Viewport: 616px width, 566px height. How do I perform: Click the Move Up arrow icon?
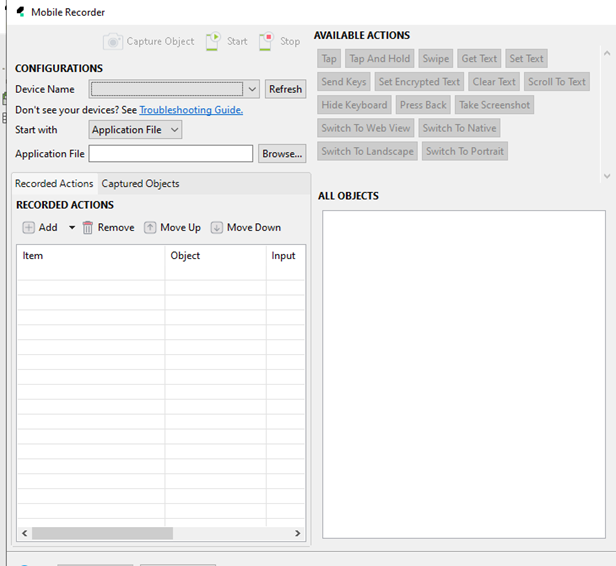tap(150, 227)
